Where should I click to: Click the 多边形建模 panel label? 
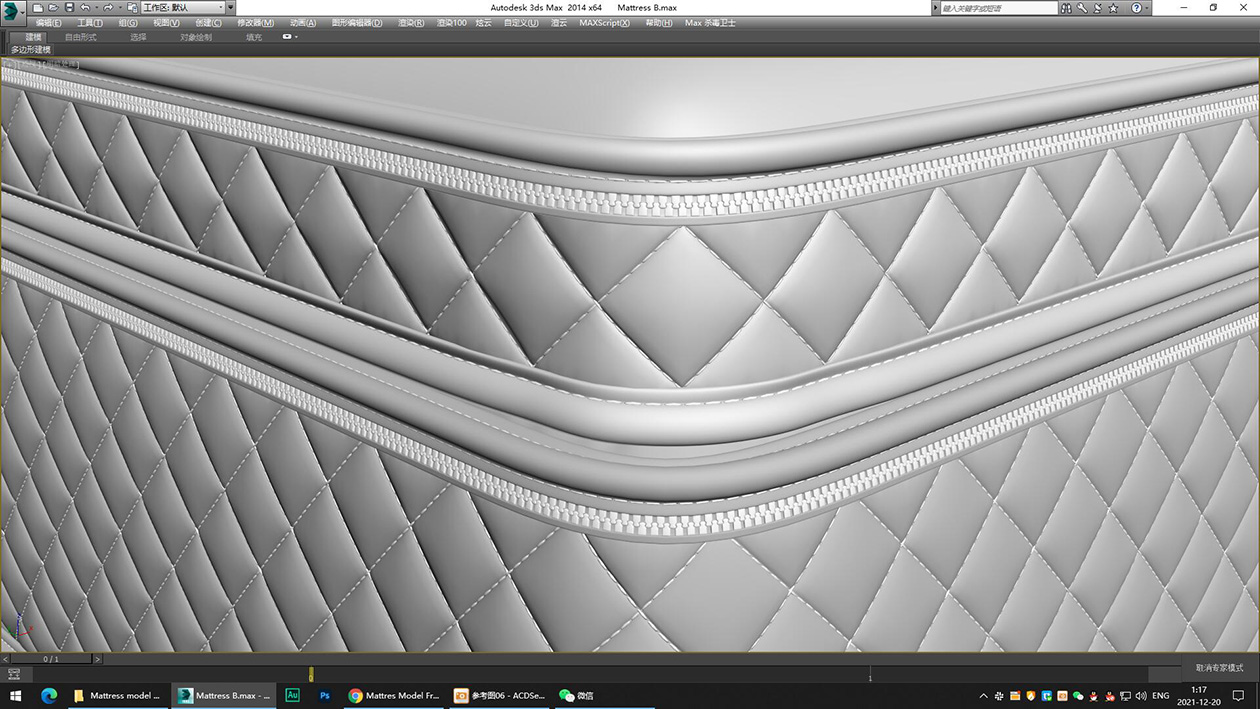click(x=31, y=49)
